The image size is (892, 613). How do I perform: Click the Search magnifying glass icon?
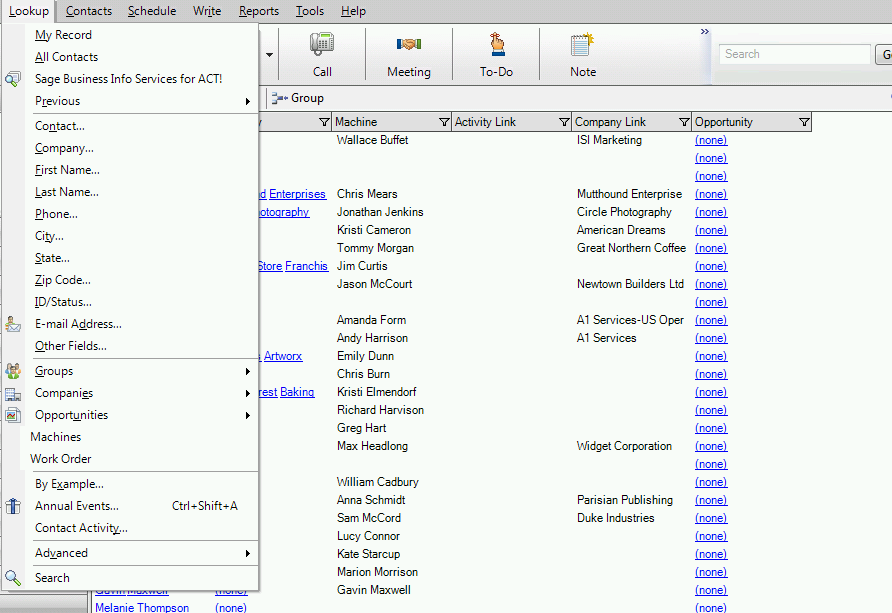pos(13,578)
